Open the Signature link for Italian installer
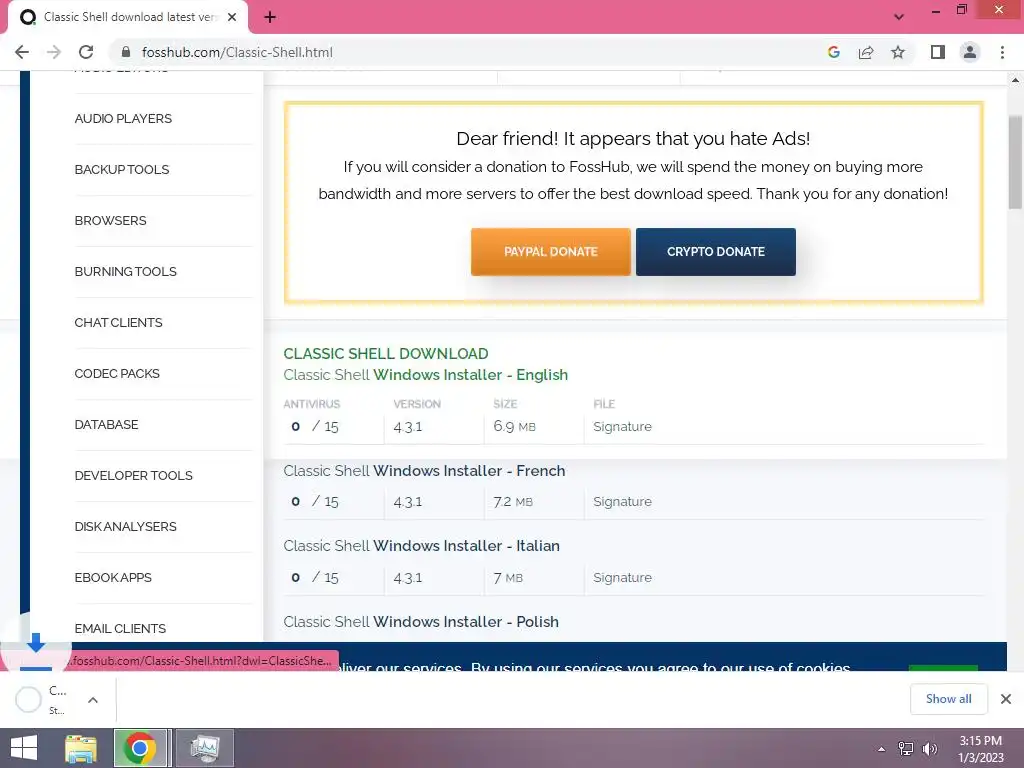1024x768 pixels. [622, 577]
